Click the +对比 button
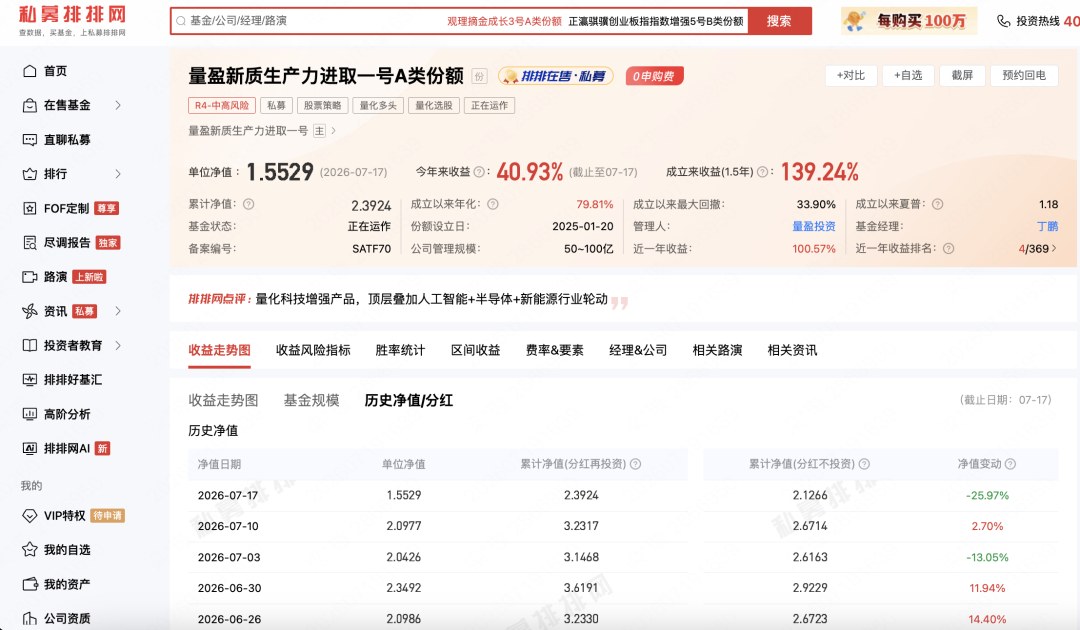Screen dimensions: 1080x630 click(x=851, y=76)
